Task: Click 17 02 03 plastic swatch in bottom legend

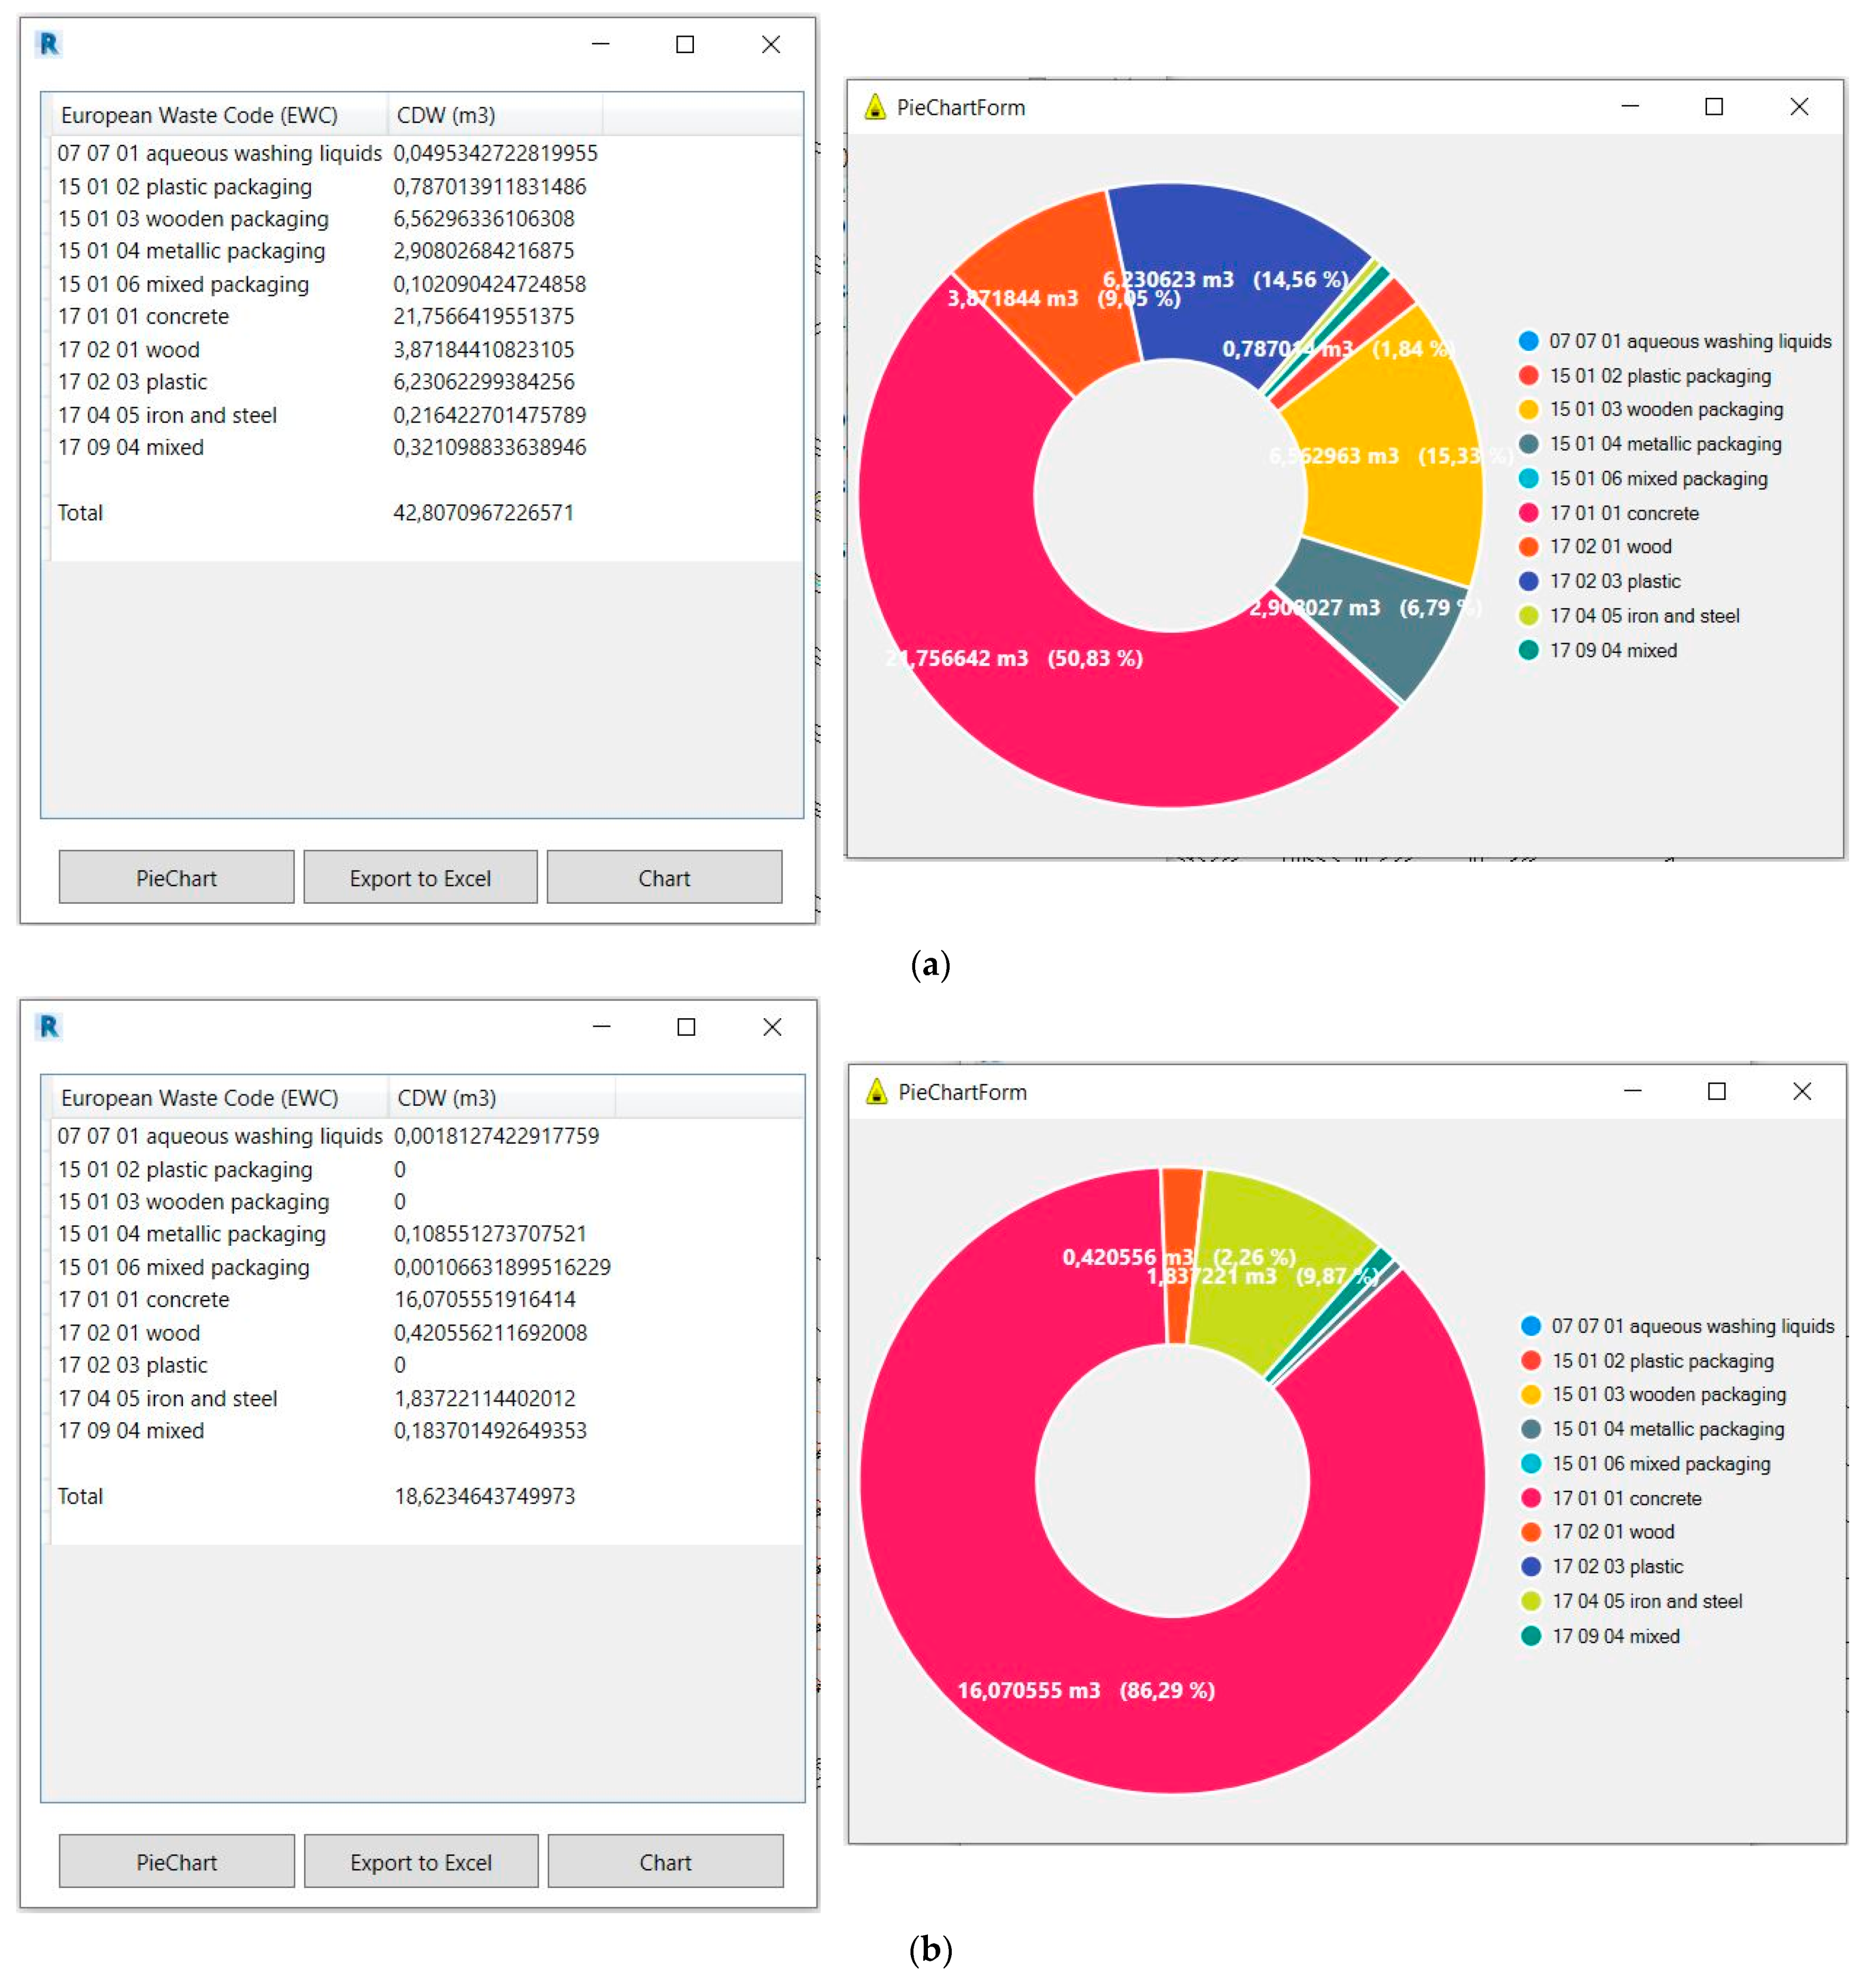Action: coord(1530,1566)
